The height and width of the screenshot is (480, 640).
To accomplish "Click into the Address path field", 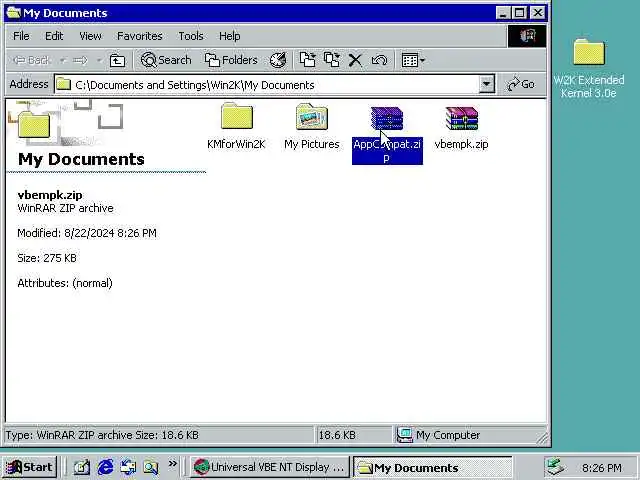I will click(x=267, y=84).
